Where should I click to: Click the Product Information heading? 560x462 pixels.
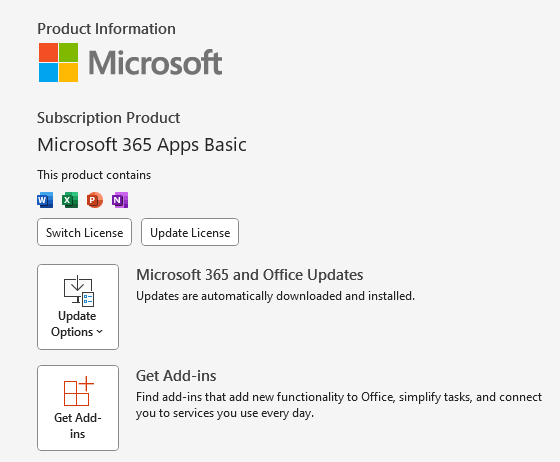pyautogui.click(x=106, y=29)
